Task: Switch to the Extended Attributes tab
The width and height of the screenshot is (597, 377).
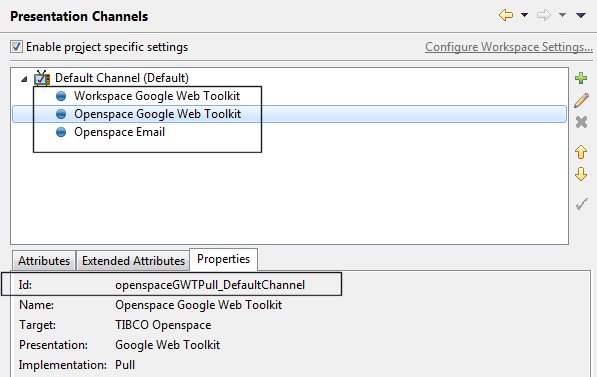Action: click(133, 261)
